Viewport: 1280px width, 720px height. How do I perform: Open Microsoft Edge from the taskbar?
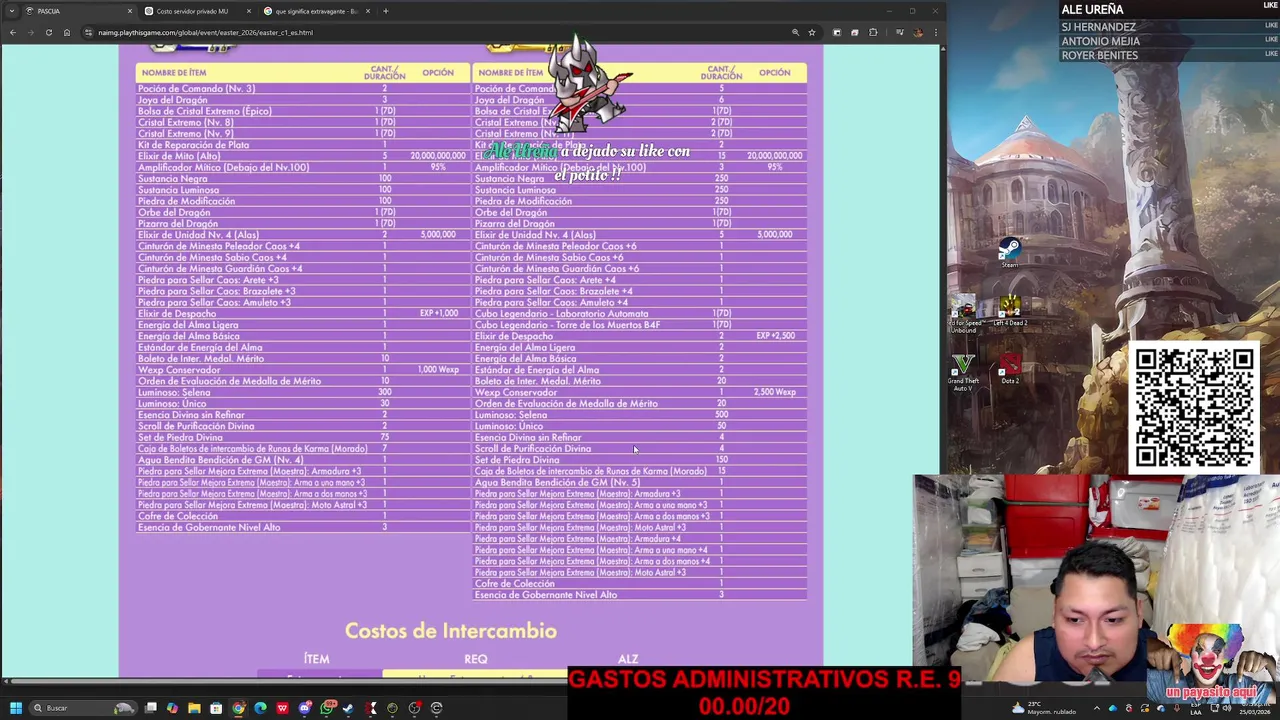(x=260, y=708)
